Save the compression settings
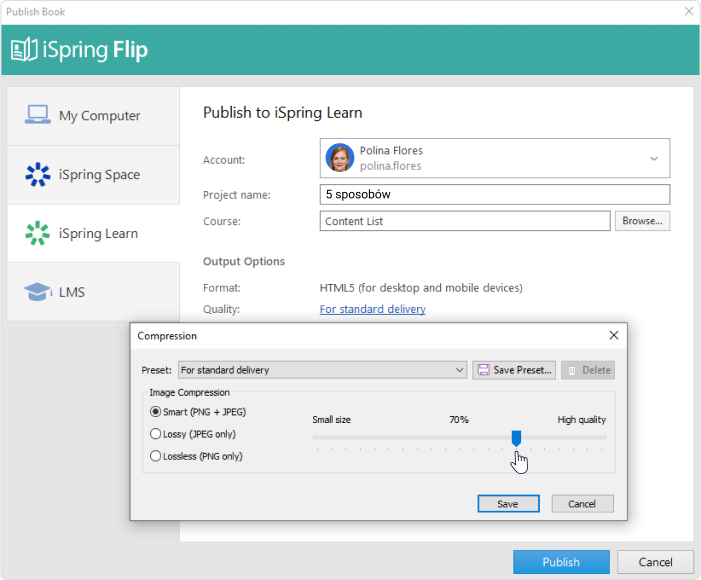Image resolution: width=701 pixels, height=580 pixels. click(x=508, y=504)
